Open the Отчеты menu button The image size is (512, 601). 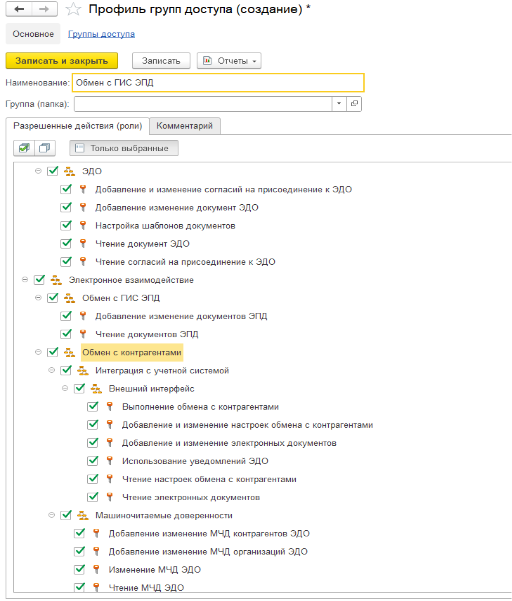click(x=229, y=61)
